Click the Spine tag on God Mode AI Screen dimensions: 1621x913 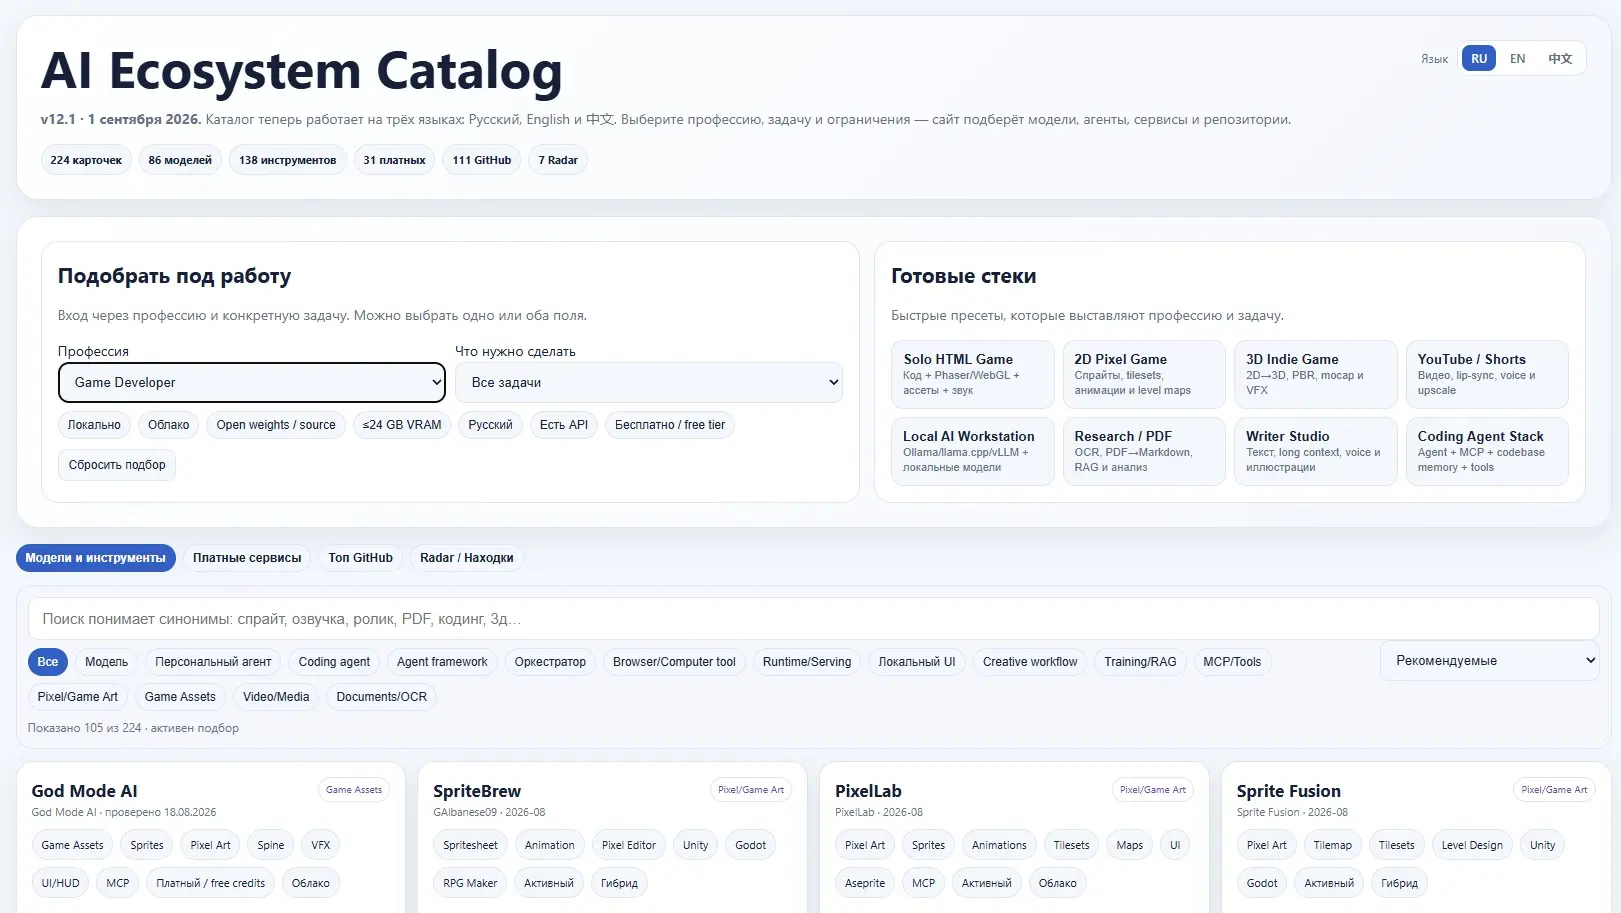click(x=271, y=845)
